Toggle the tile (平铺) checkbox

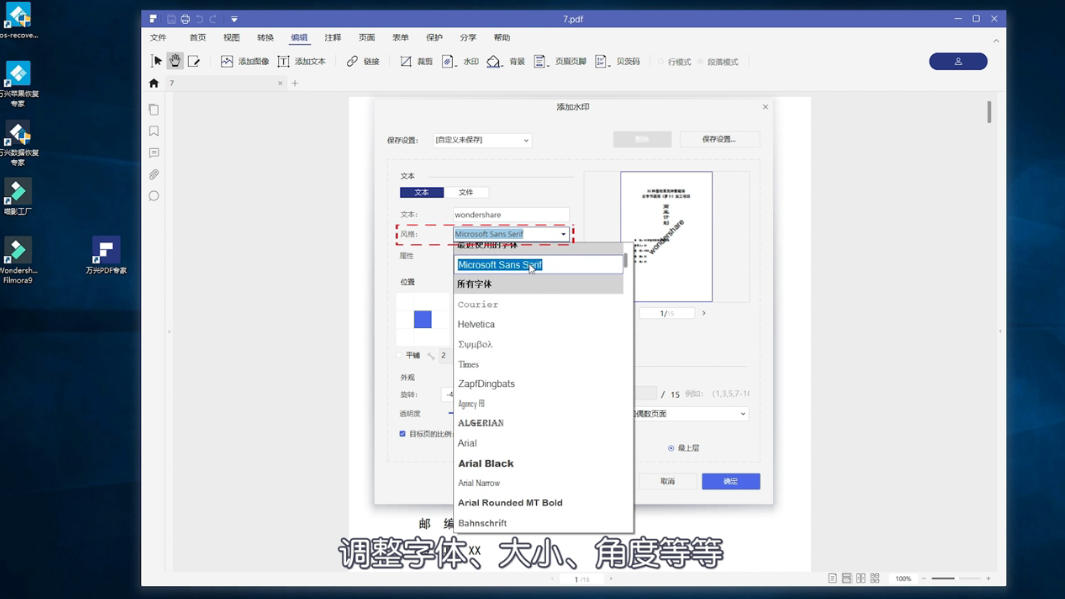(399, 355)
